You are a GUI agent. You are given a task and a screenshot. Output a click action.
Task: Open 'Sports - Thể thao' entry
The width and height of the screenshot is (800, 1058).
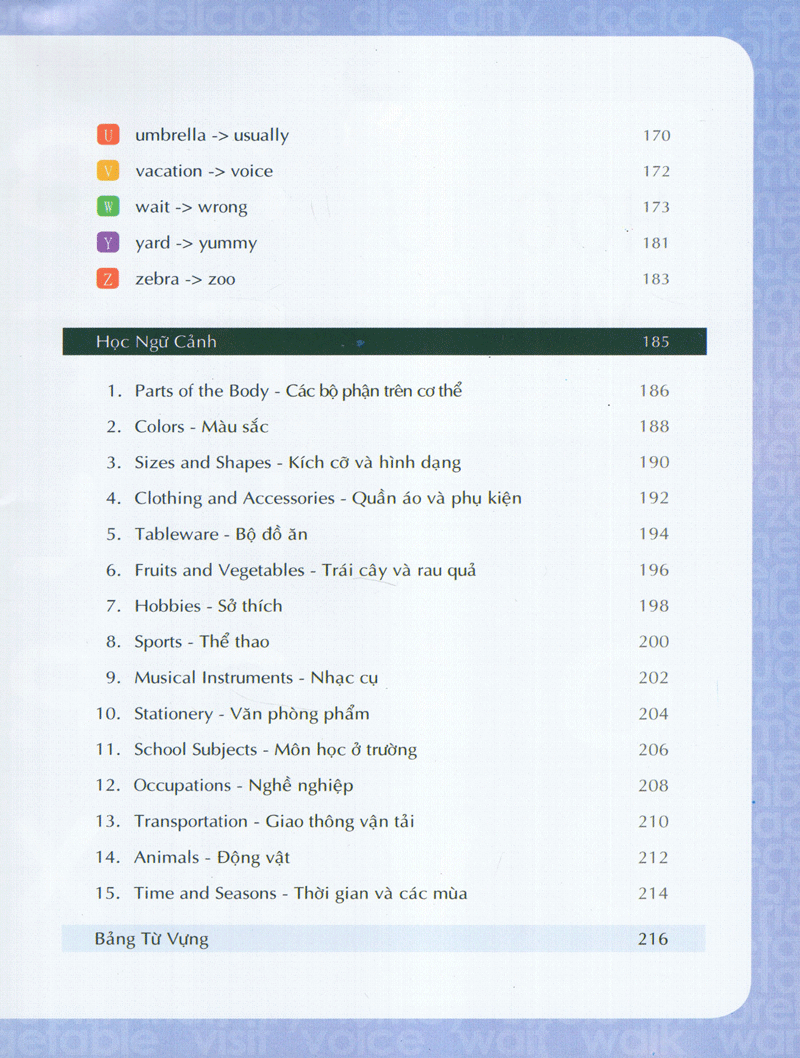(x=202, y=642)
